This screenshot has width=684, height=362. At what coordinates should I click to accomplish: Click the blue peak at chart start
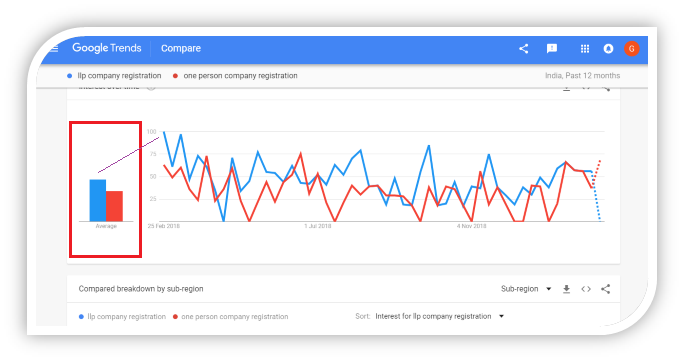point(164,131)
